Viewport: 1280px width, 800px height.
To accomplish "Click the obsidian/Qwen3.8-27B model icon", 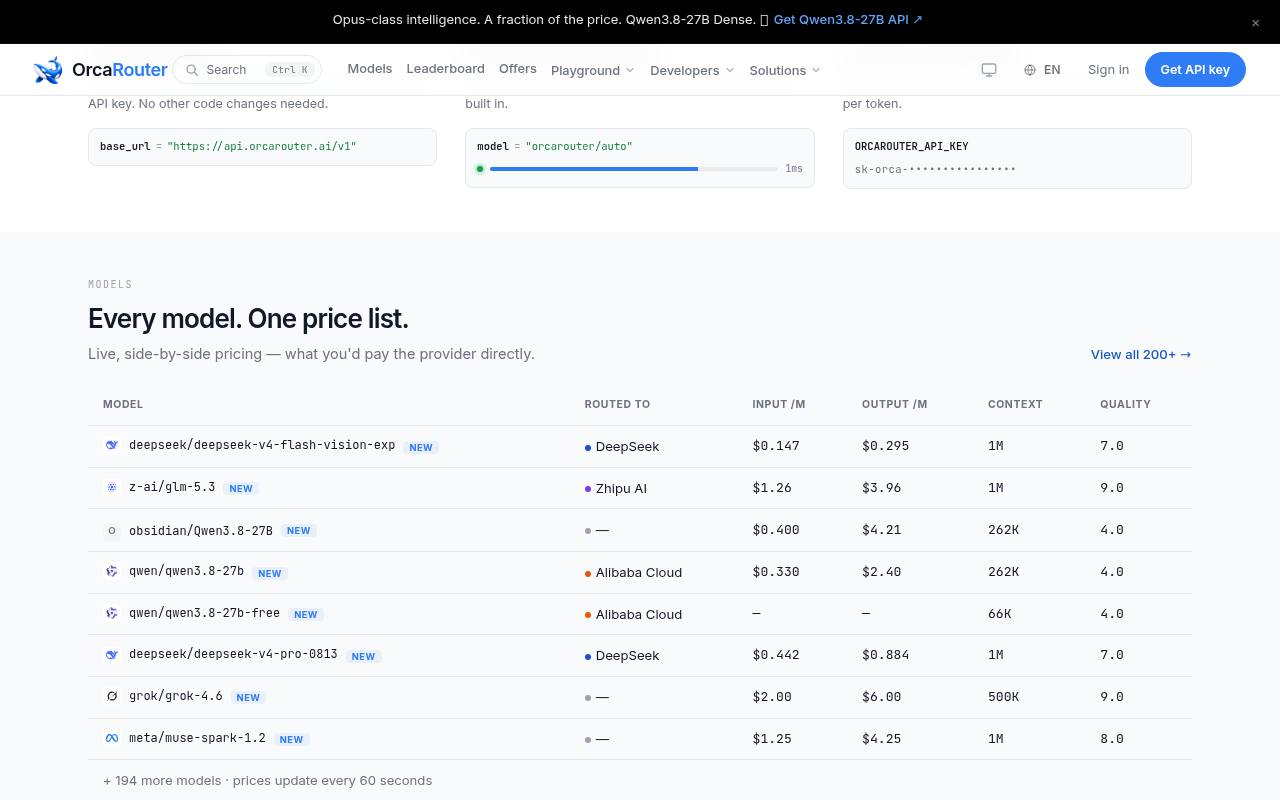I will [x=112, y=530].
